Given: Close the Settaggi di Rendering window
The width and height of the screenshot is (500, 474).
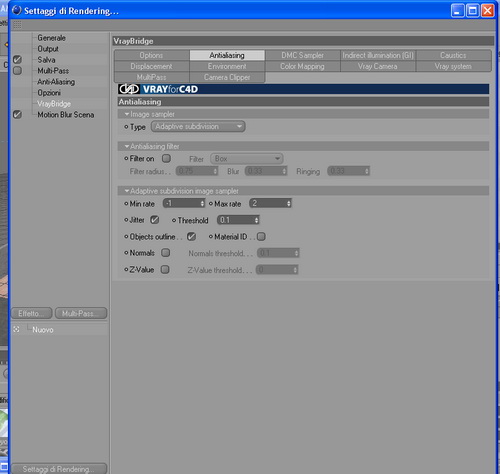Looking at the screenshot, I should (487, 11).
